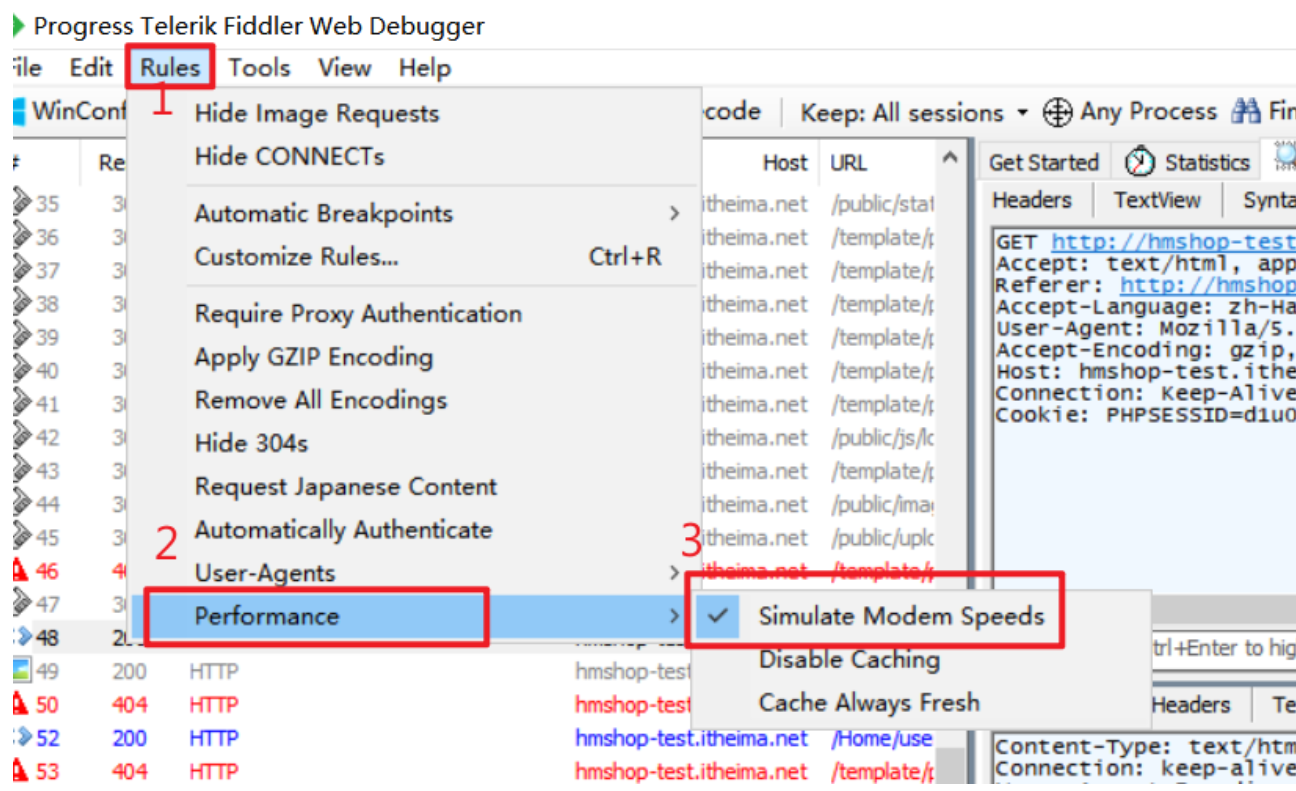Click /Home/use URL in session 52

[881, 738]
